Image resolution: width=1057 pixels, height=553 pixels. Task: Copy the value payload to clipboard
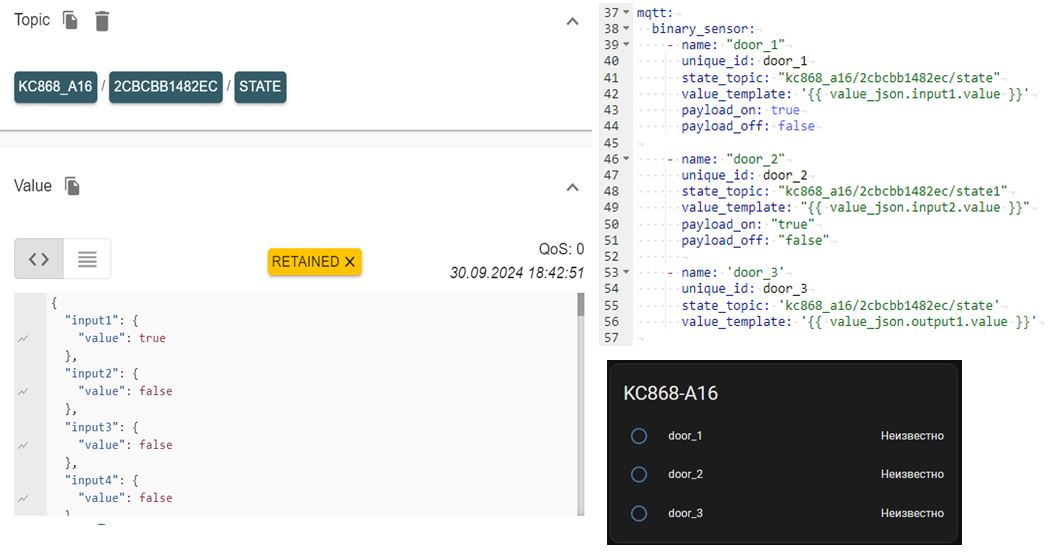(x=72, y=186)
